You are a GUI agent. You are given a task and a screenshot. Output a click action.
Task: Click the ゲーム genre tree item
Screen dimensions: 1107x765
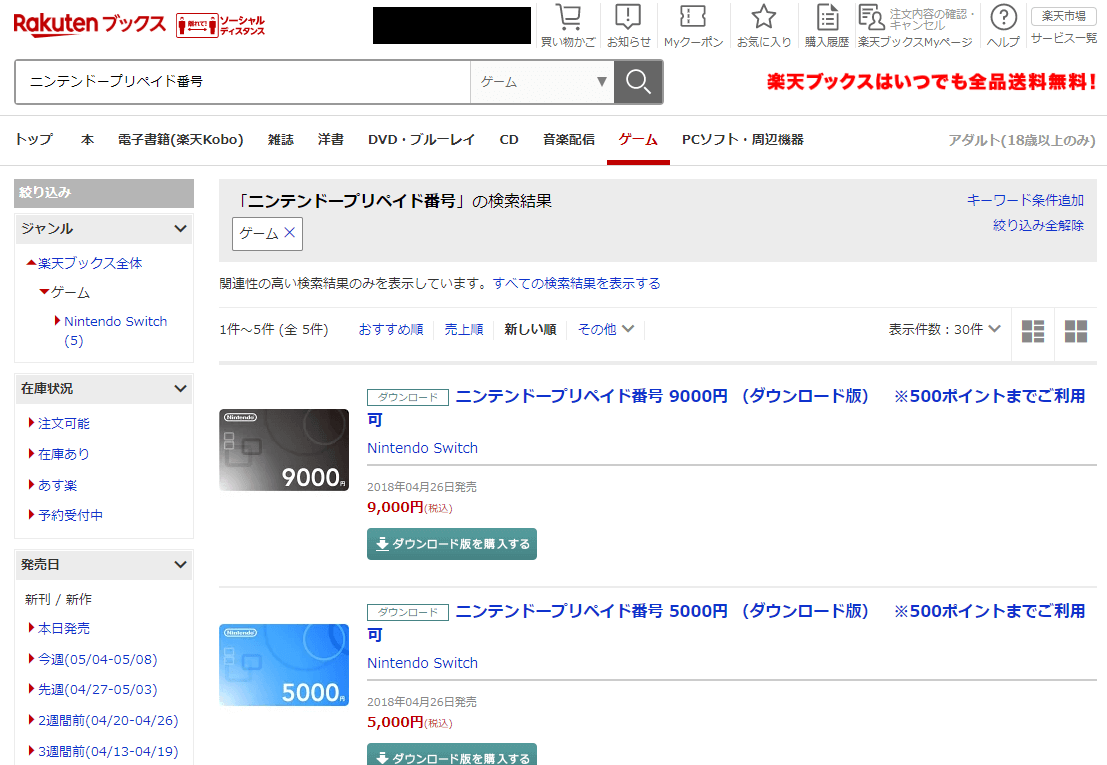[x=70, y=292]
